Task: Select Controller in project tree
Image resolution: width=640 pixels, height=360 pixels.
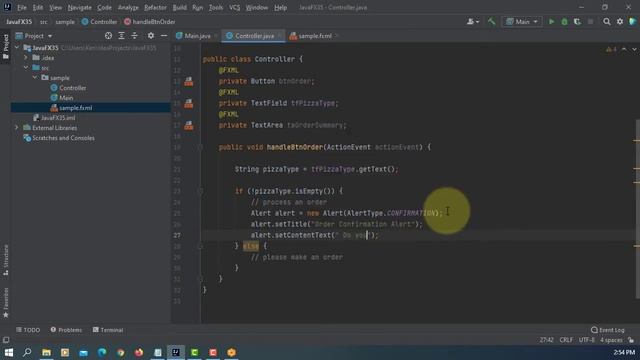Action: (72, 88)
